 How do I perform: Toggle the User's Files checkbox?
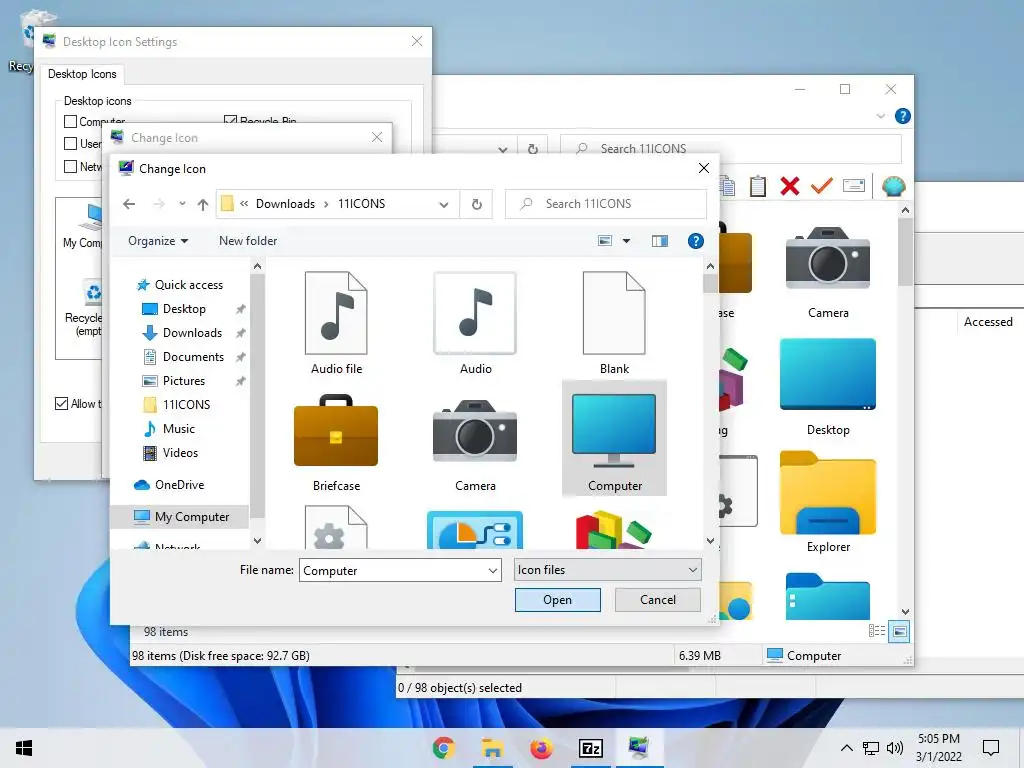pyautogui.click(x=71, y=144)
